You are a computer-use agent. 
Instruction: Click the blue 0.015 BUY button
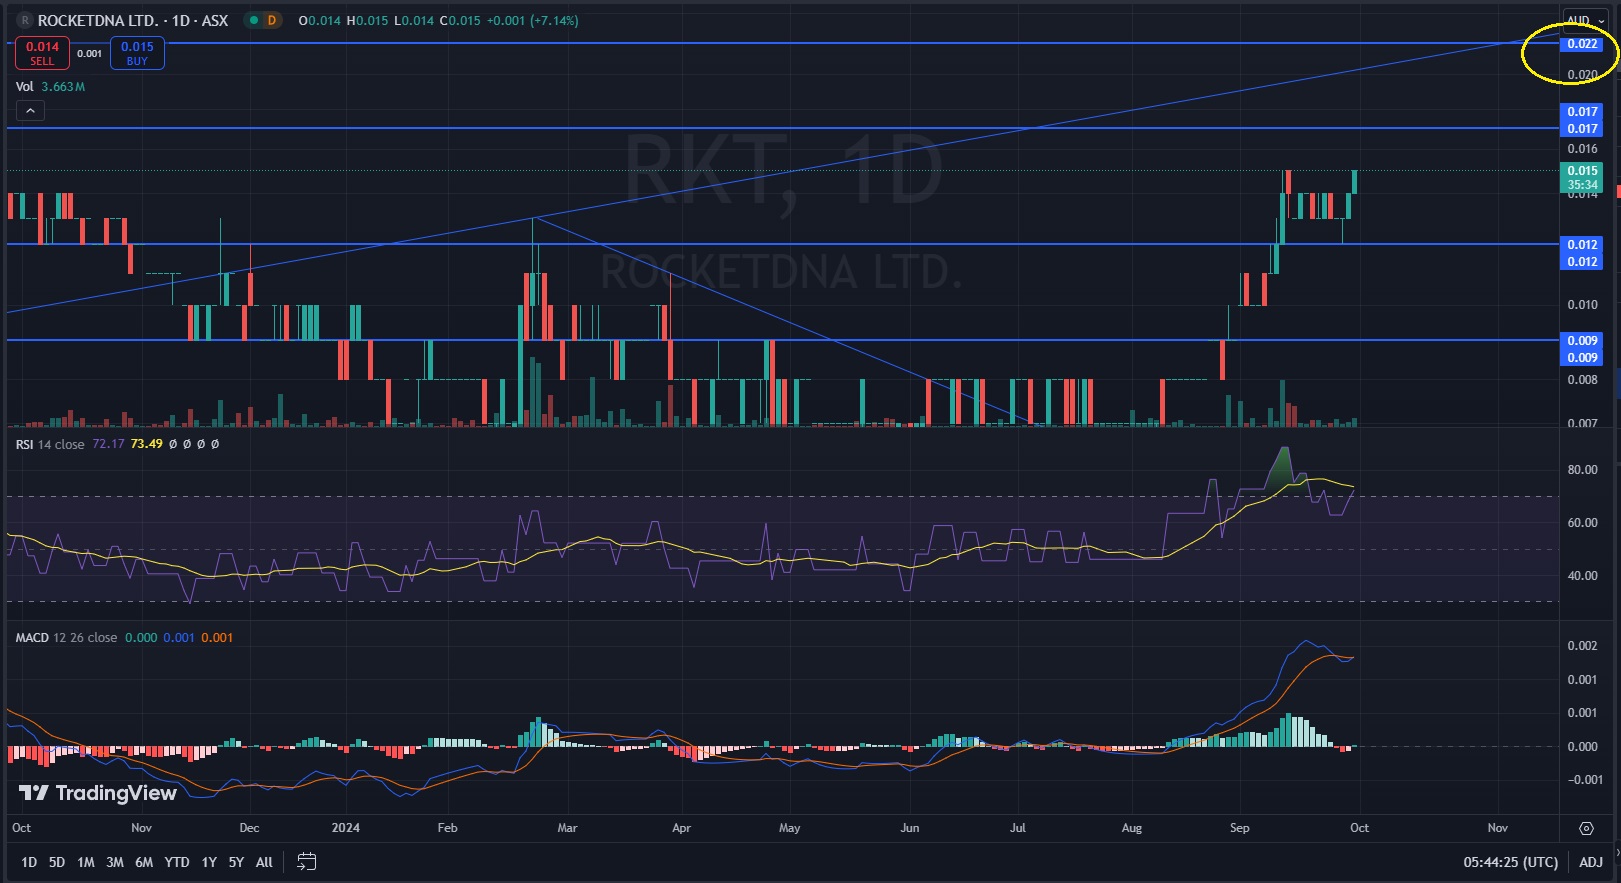tap(137, 53)
